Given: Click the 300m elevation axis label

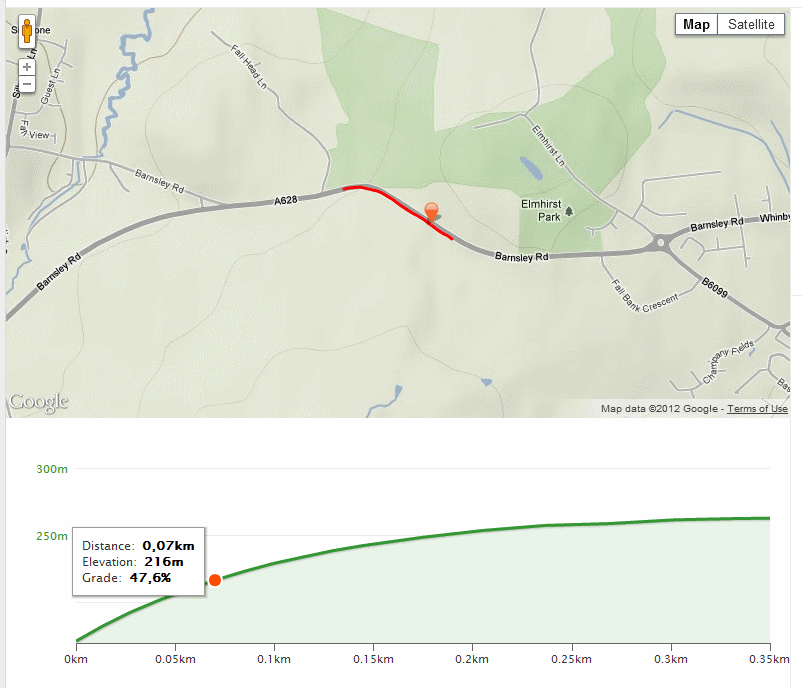Looking at the screenshot, I should 52,469.
